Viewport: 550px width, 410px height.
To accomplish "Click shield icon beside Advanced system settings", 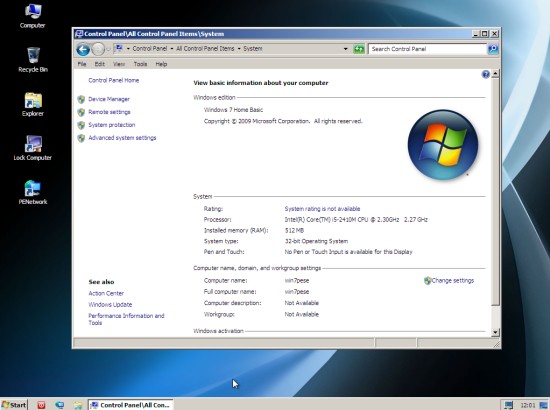I will 81,138.
